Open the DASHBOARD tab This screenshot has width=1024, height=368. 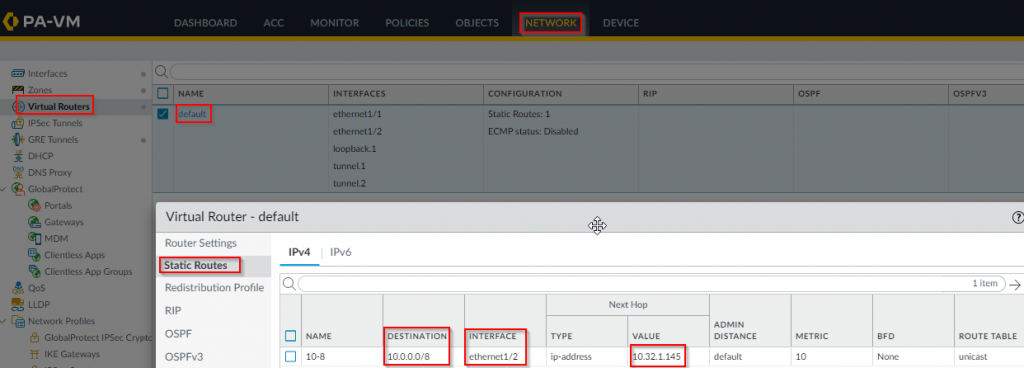click(205, 23)
